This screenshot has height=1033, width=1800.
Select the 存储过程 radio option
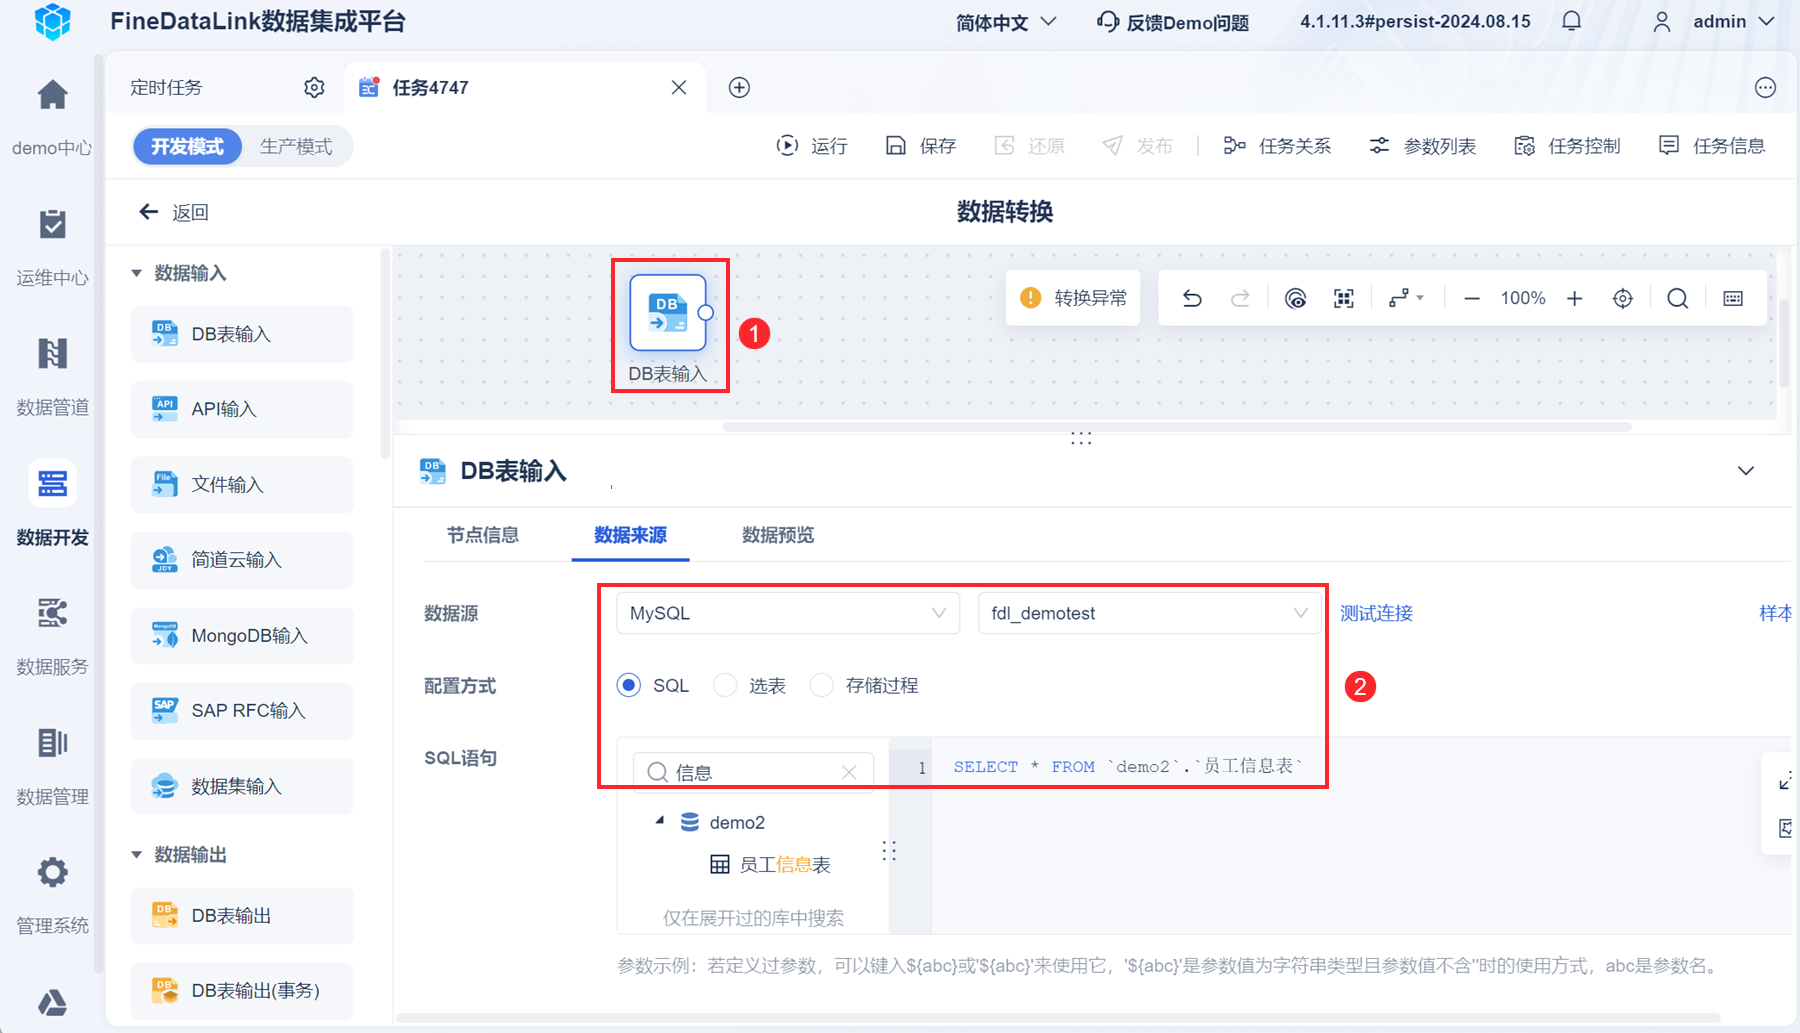[821, 685]
